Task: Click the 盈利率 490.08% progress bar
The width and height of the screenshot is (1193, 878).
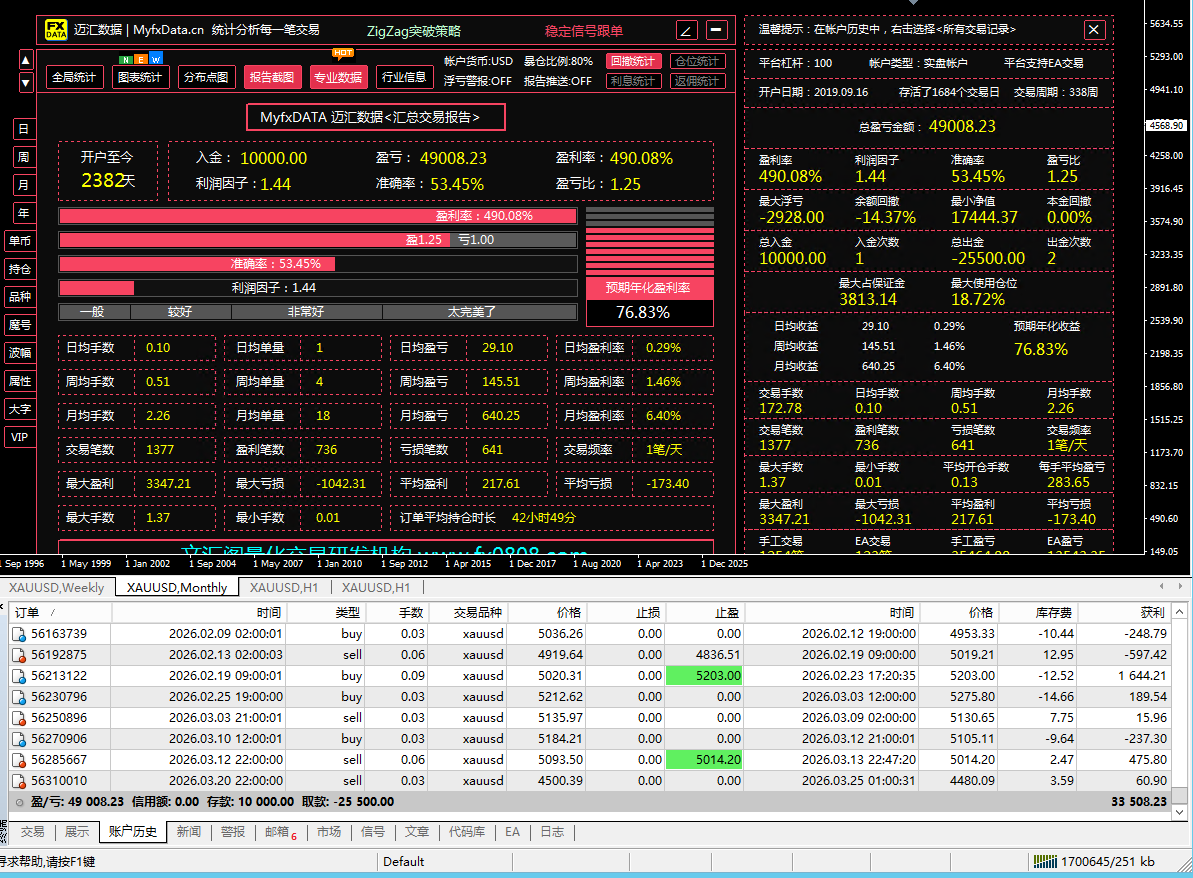Action: tap(318, 216)
